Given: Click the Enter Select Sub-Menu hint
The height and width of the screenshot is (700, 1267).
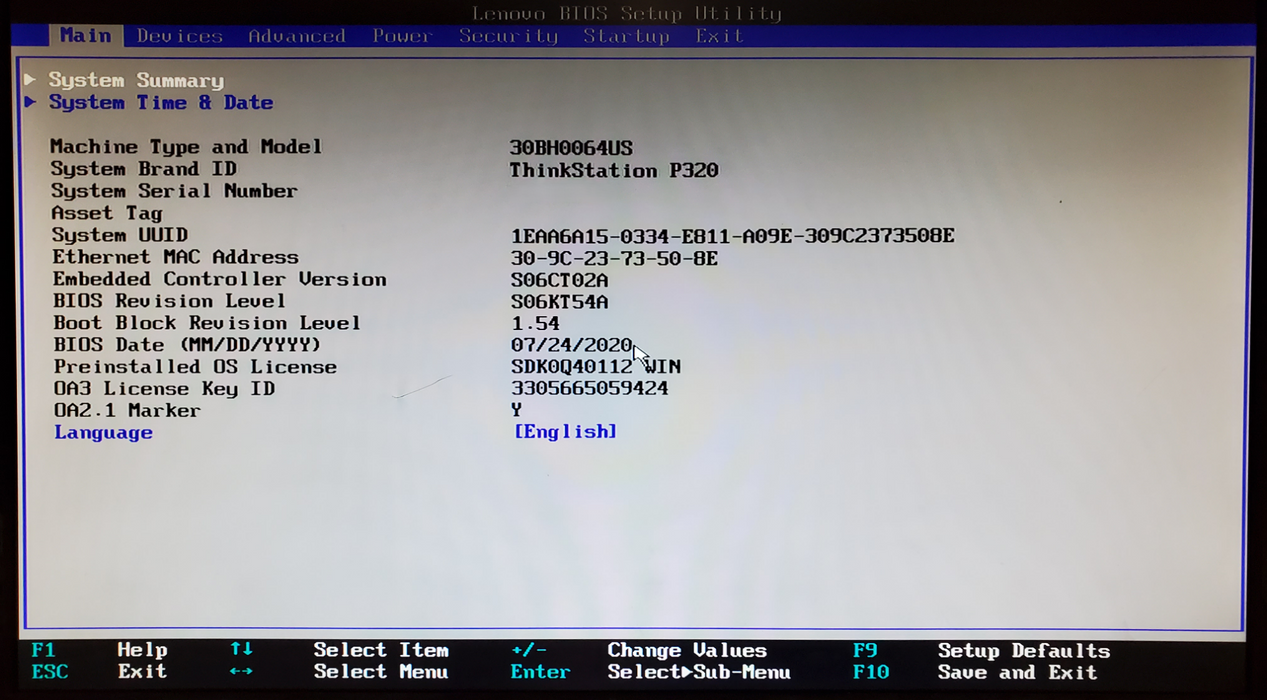Looking at the screenshot, I should coord(650,673).
